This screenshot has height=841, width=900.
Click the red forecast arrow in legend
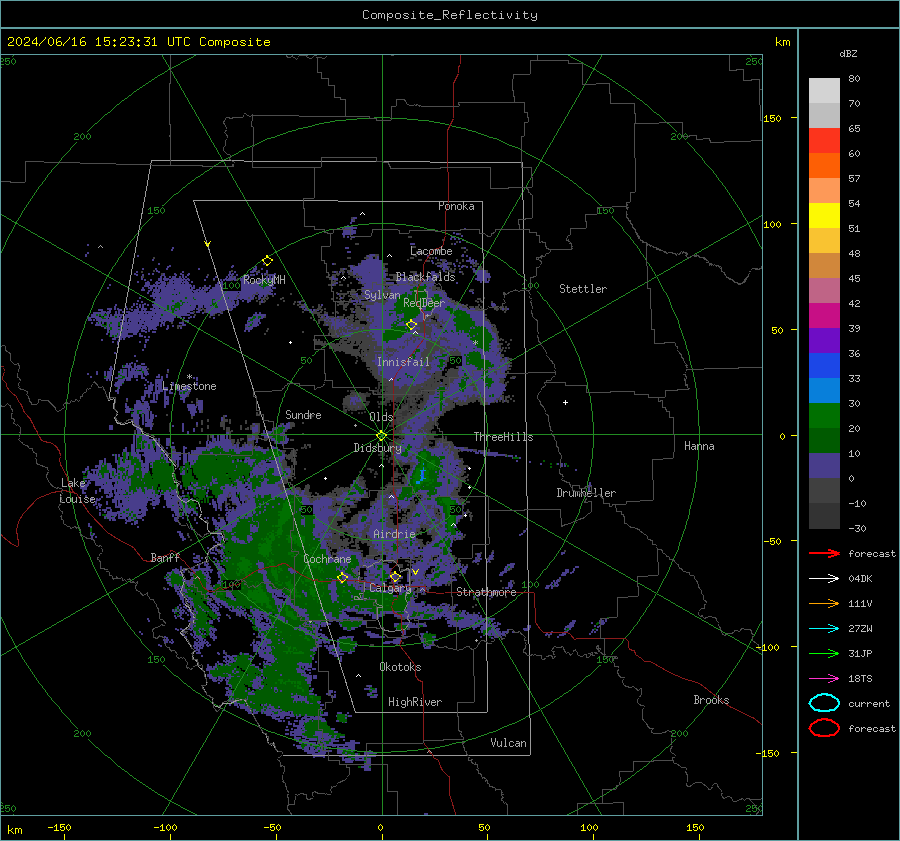824,553
